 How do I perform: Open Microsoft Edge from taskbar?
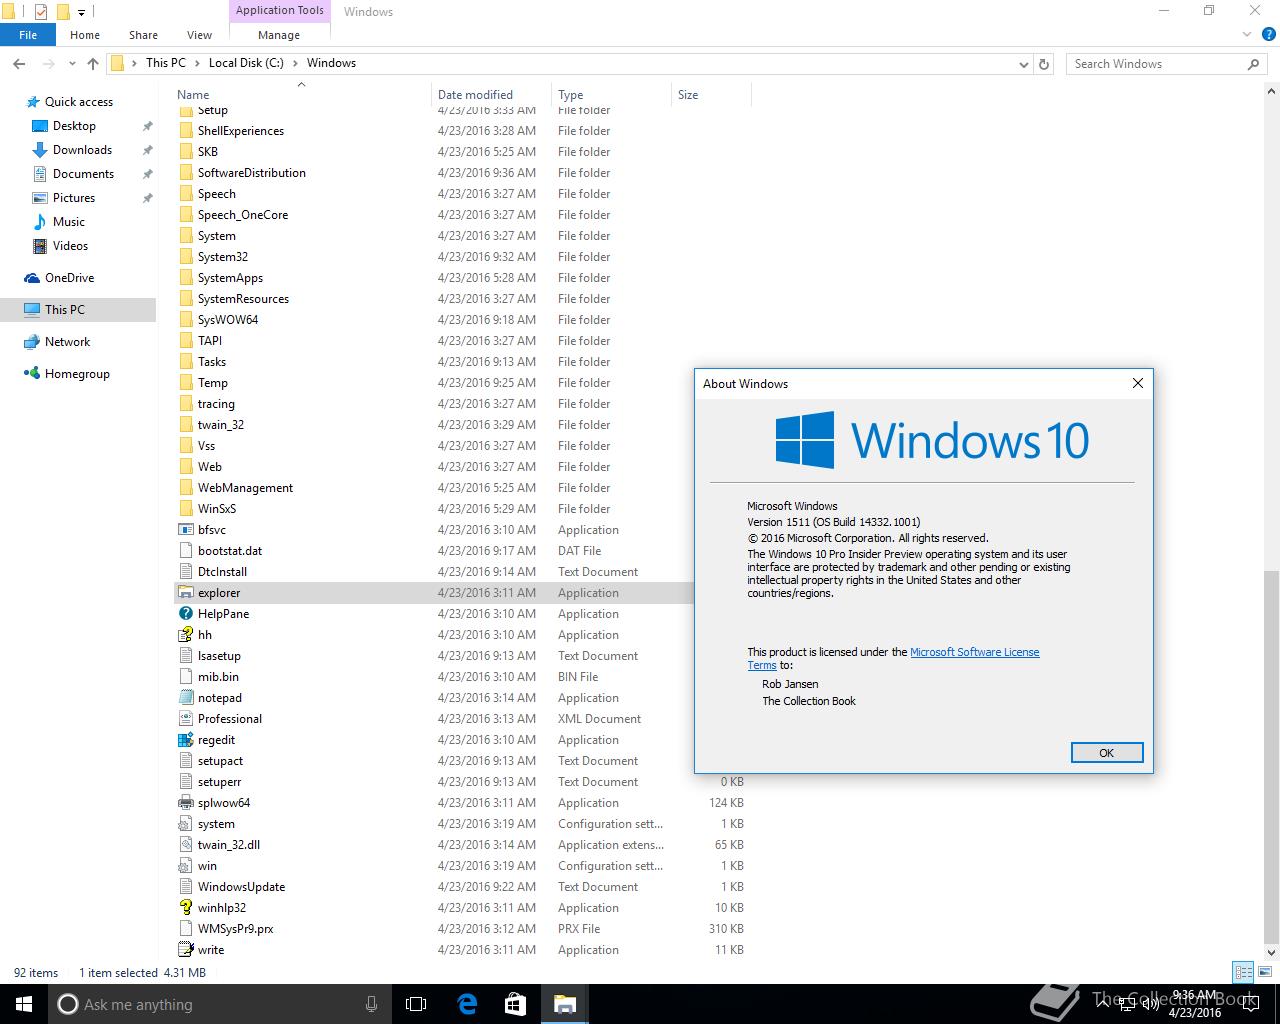tap(467, 1004)
